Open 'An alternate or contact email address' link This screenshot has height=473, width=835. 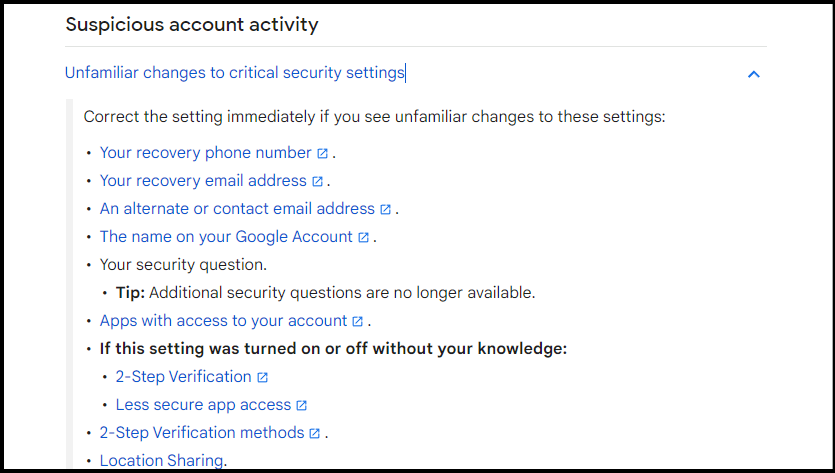[238, 209]
